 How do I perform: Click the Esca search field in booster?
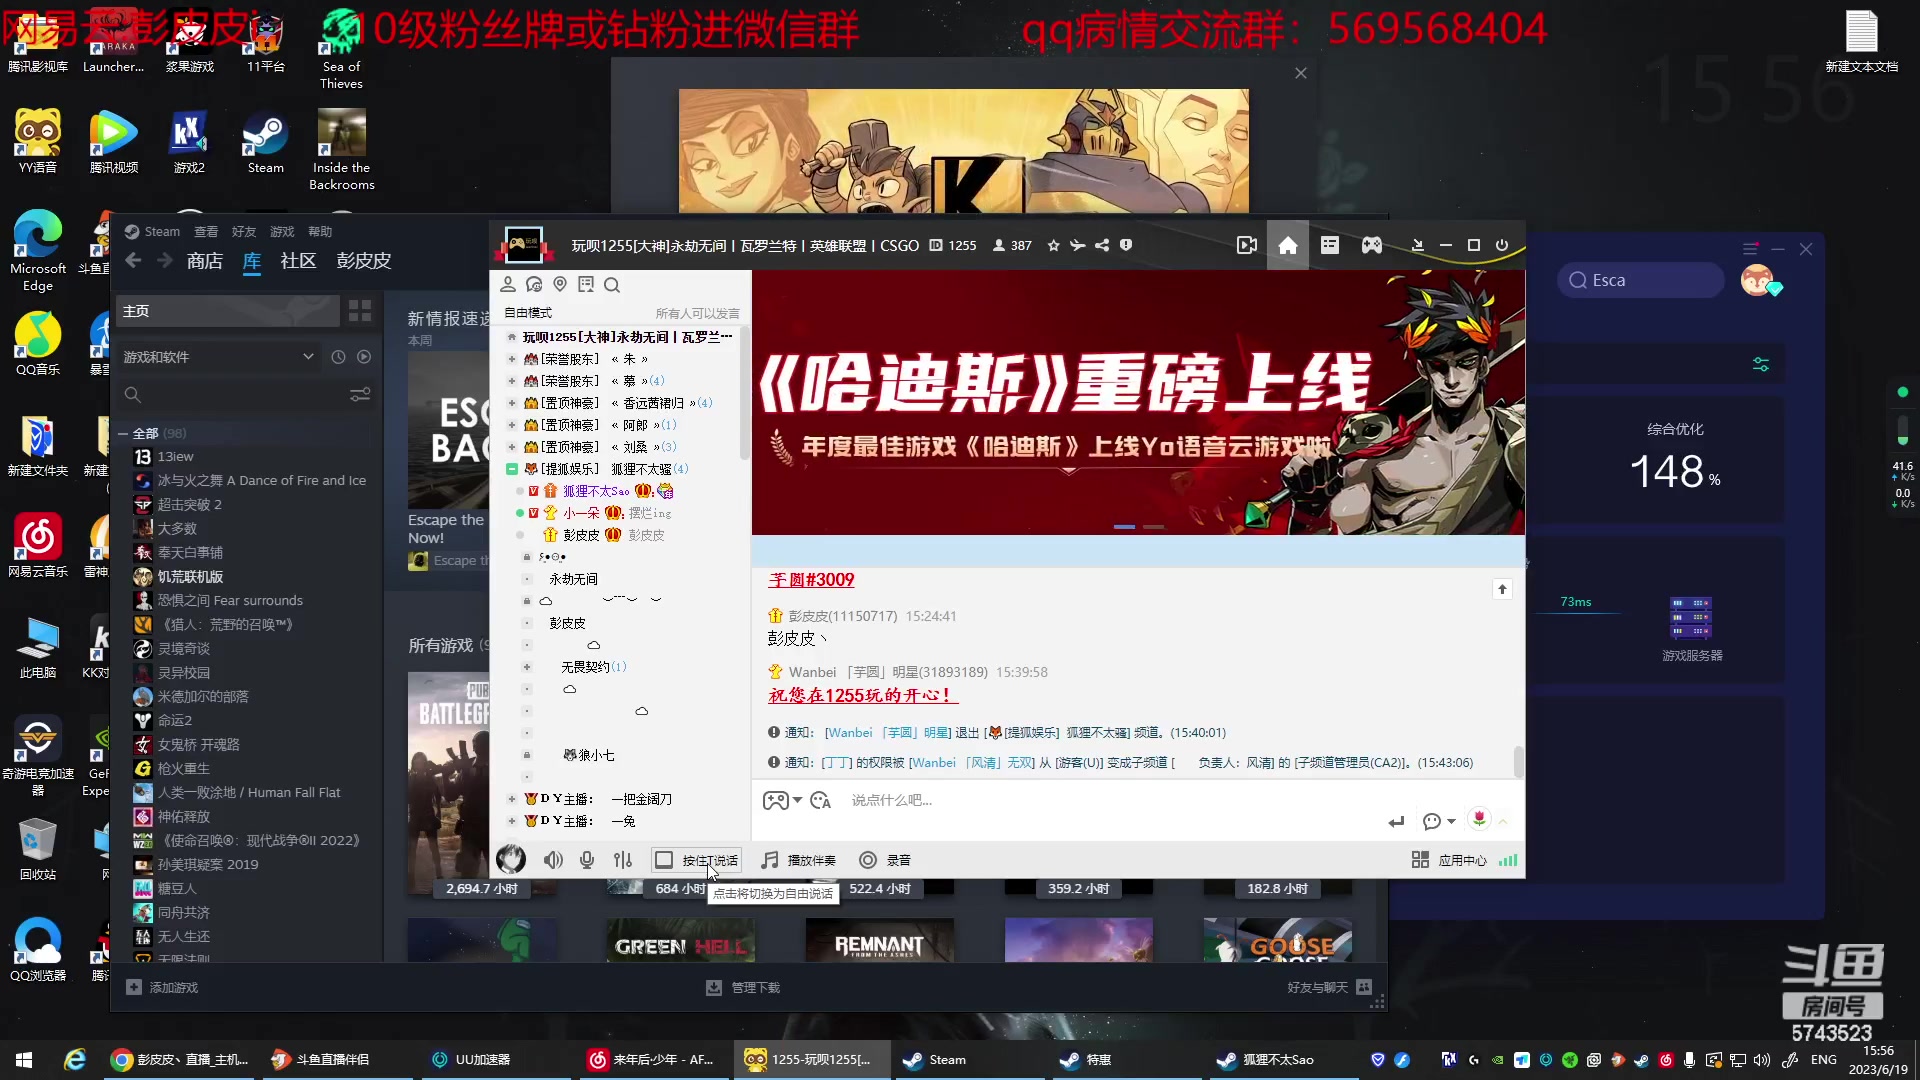pos(1640,281)
